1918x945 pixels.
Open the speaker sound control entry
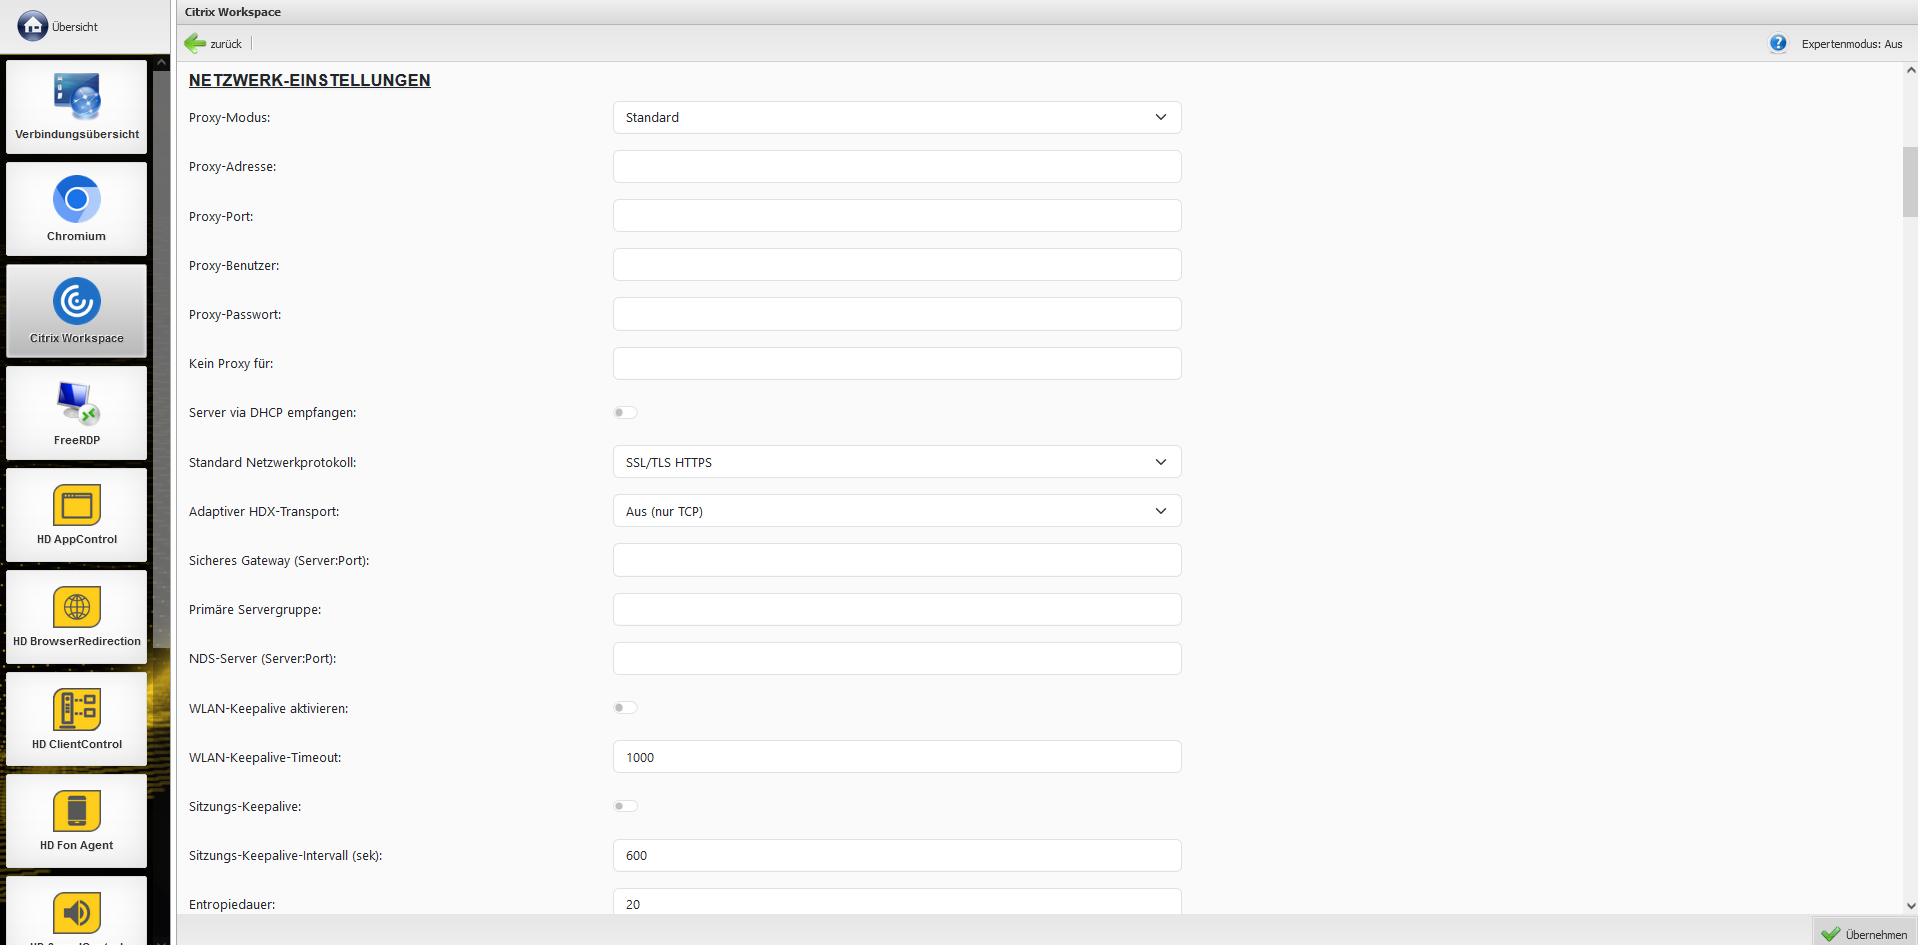pyautogui.click(x=77, y=911)
